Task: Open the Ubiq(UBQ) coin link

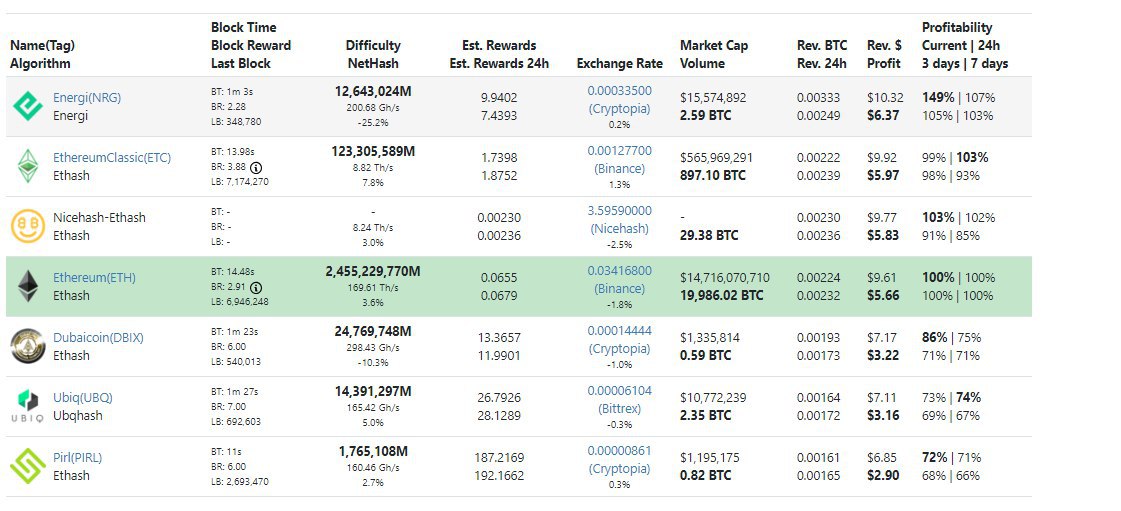Action: [83, 398]
